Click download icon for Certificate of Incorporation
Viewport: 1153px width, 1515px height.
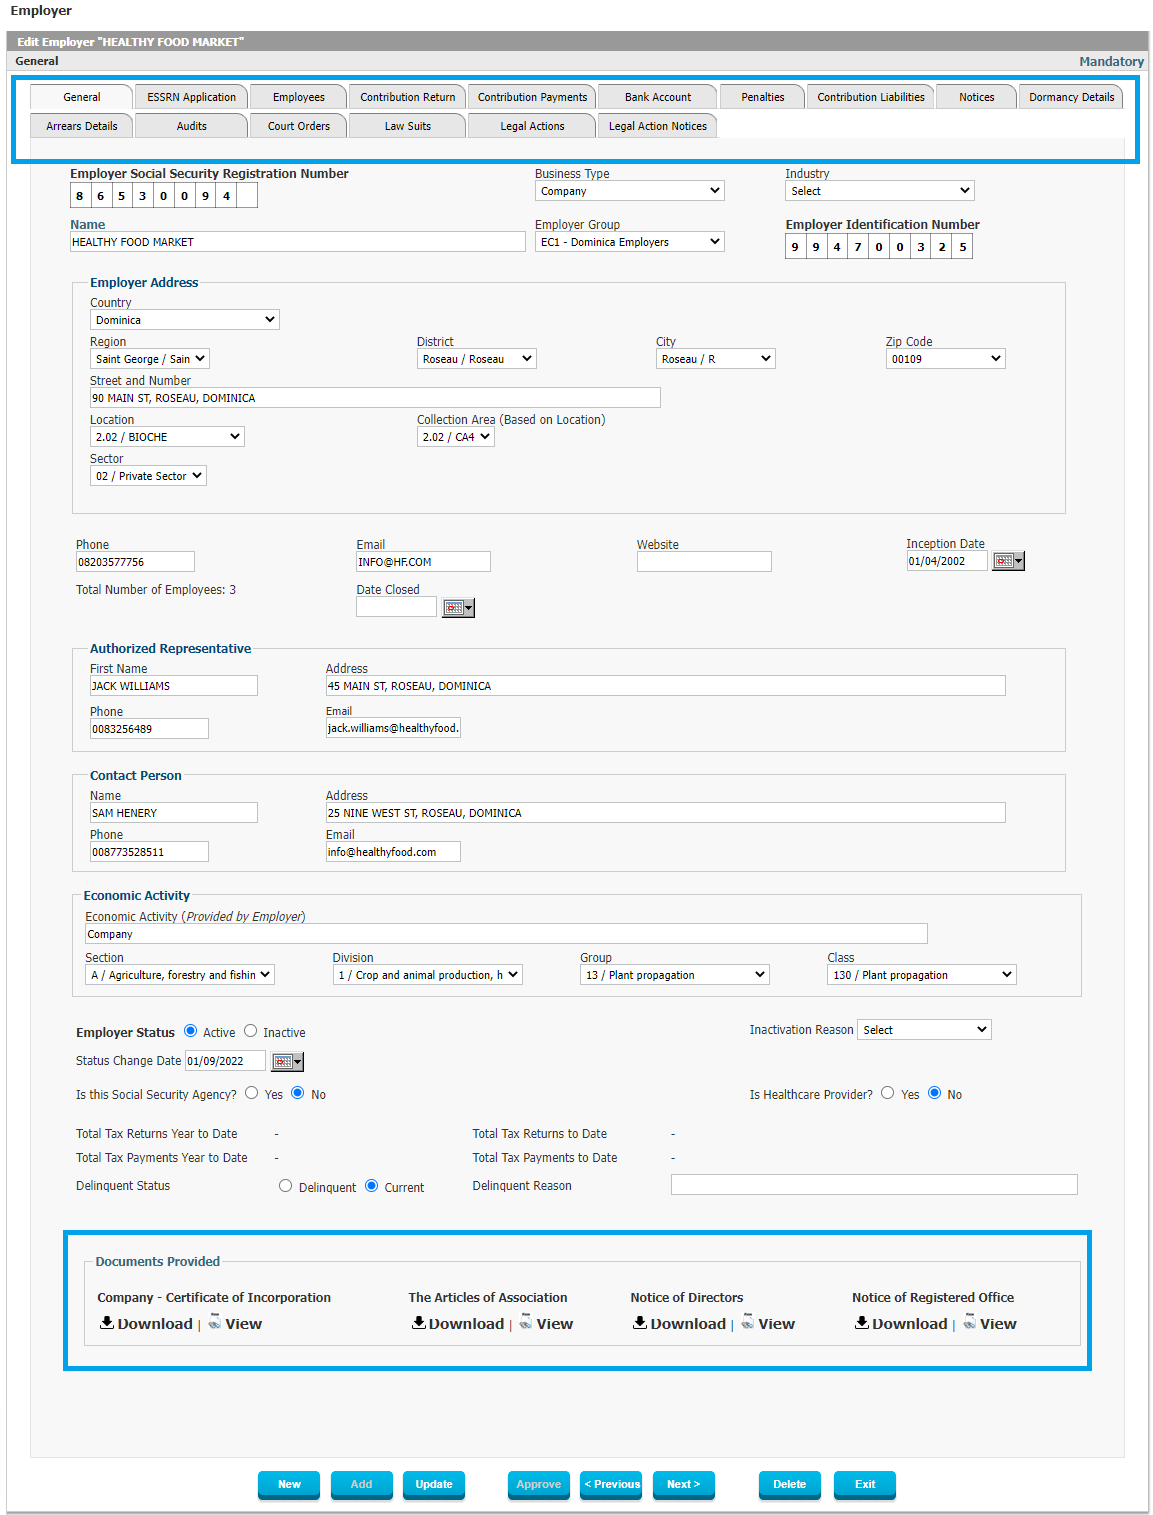pos(107,1323)
